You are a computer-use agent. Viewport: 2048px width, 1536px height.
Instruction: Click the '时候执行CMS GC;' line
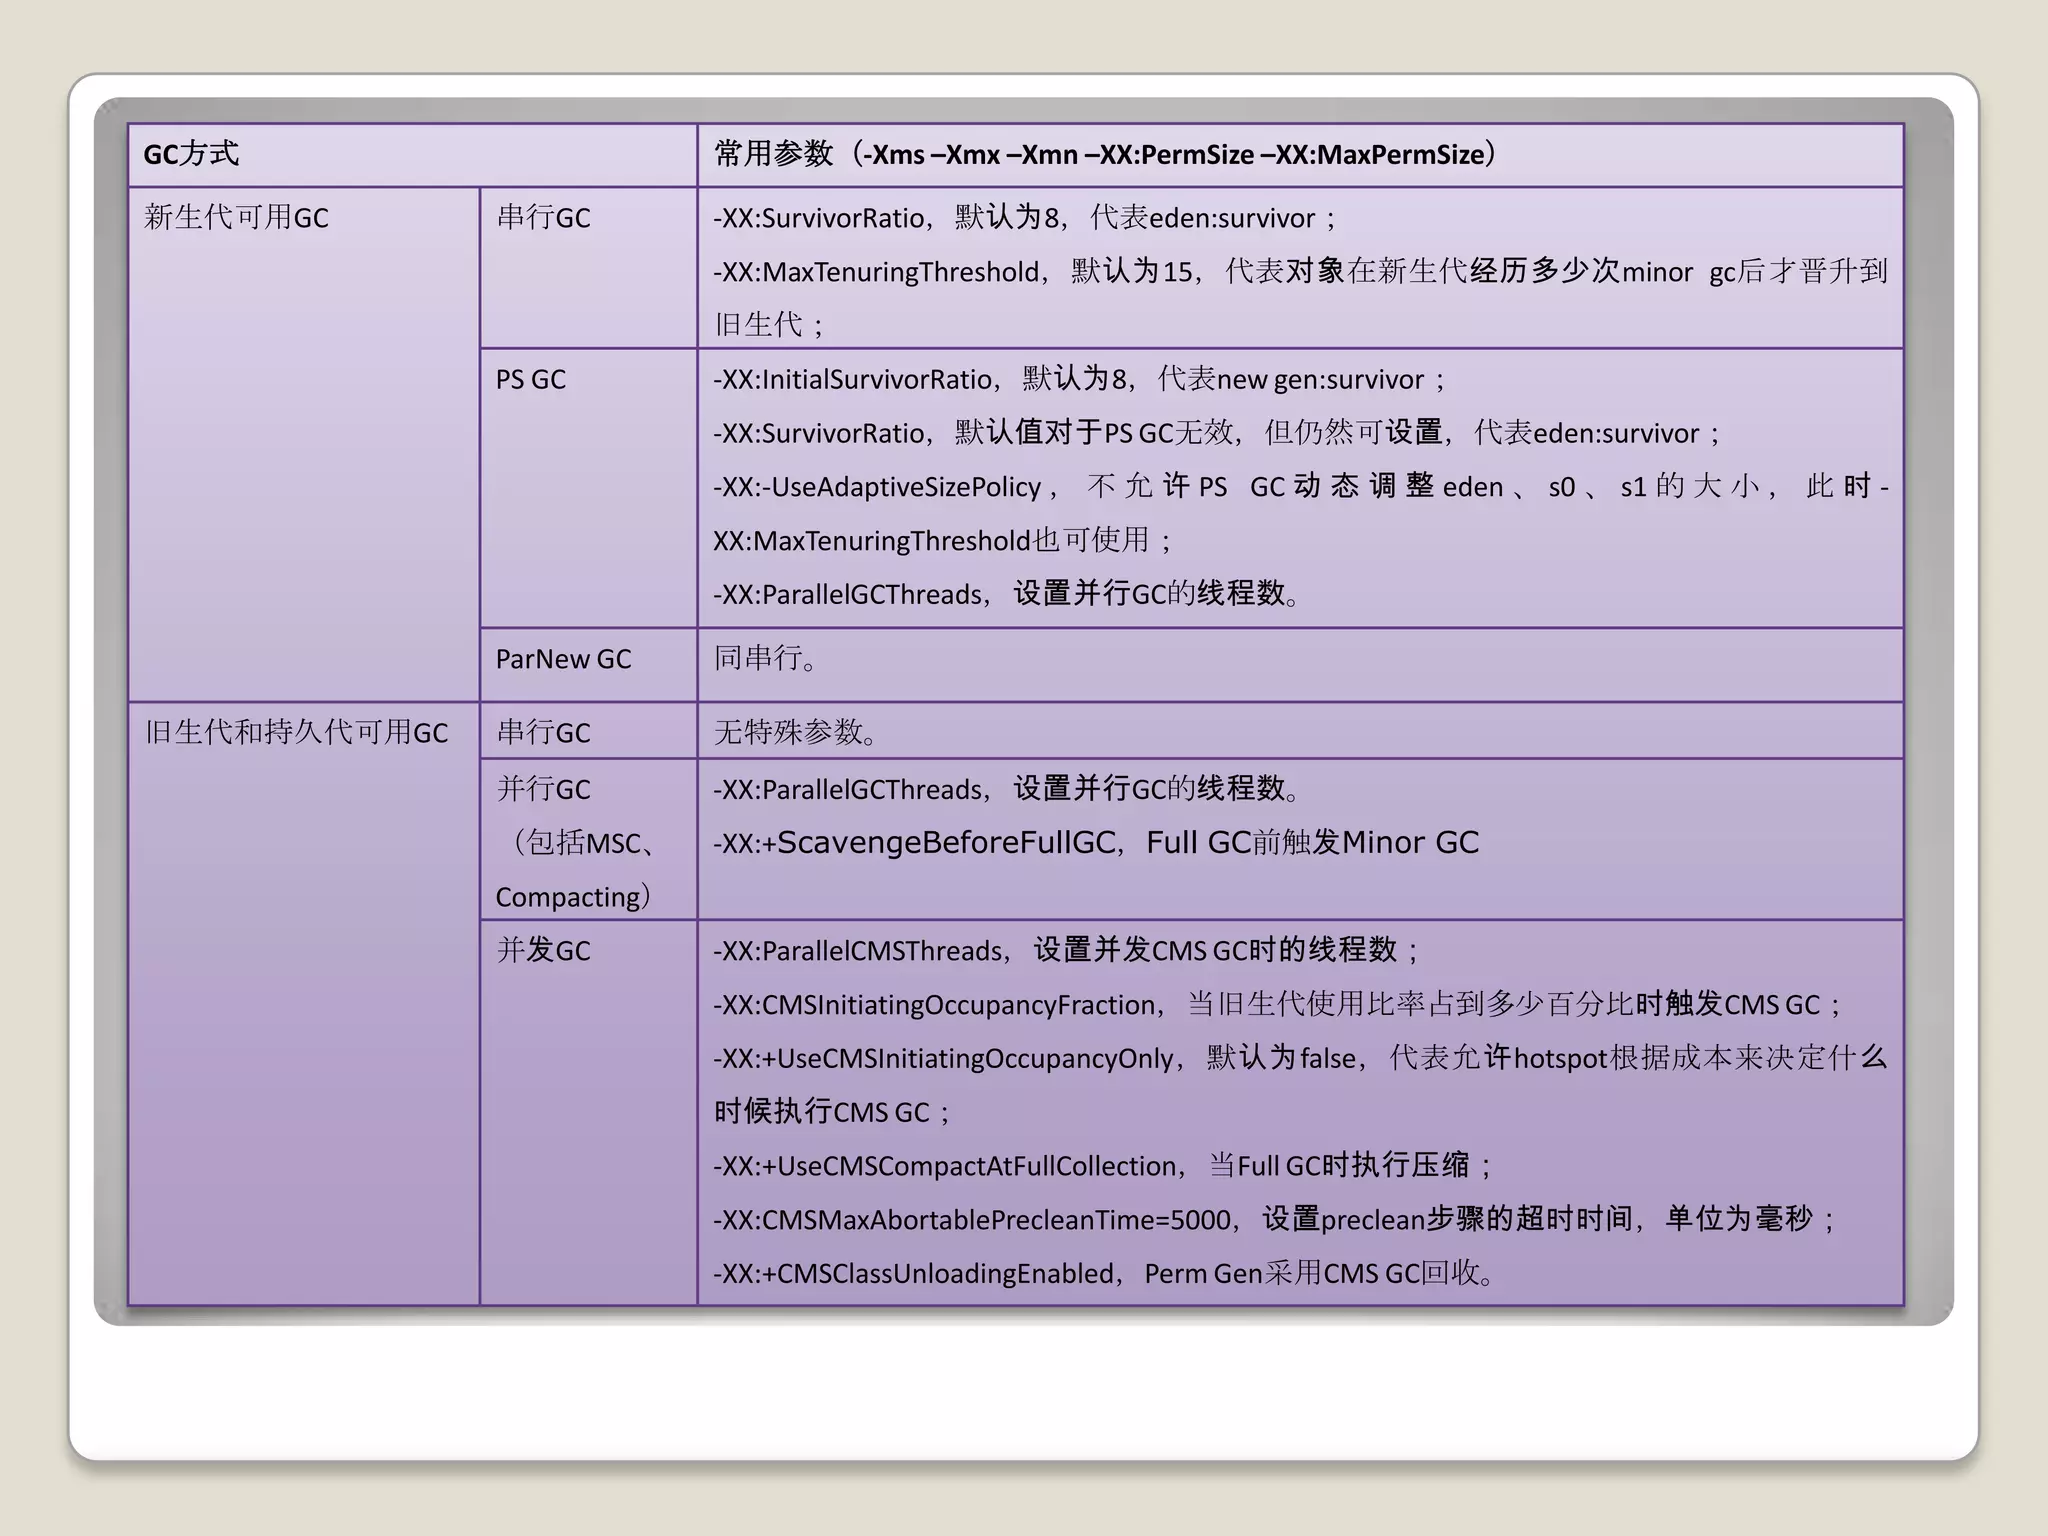click(833, 1112)
